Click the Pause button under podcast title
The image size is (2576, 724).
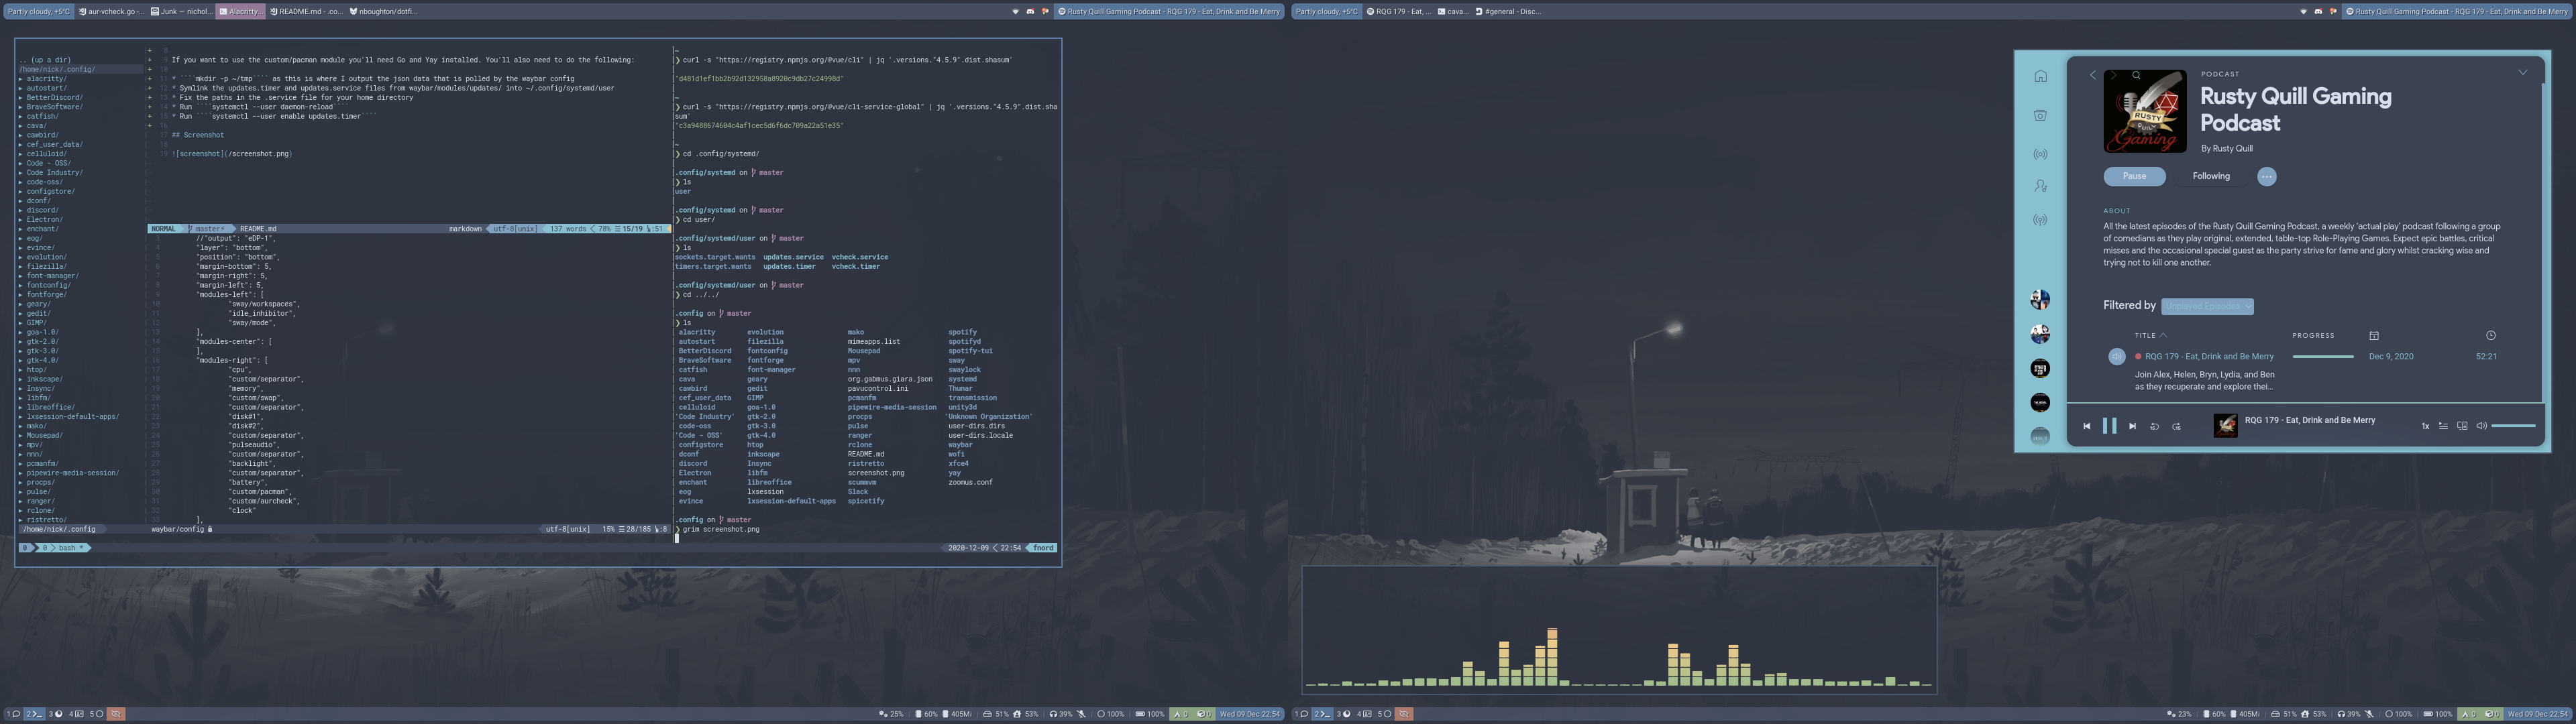(2134, 176)
